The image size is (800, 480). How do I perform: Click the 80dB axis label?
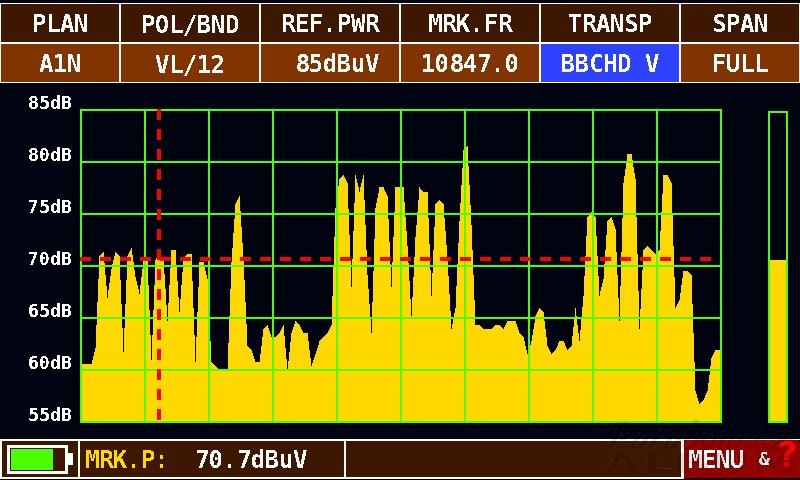50,155
